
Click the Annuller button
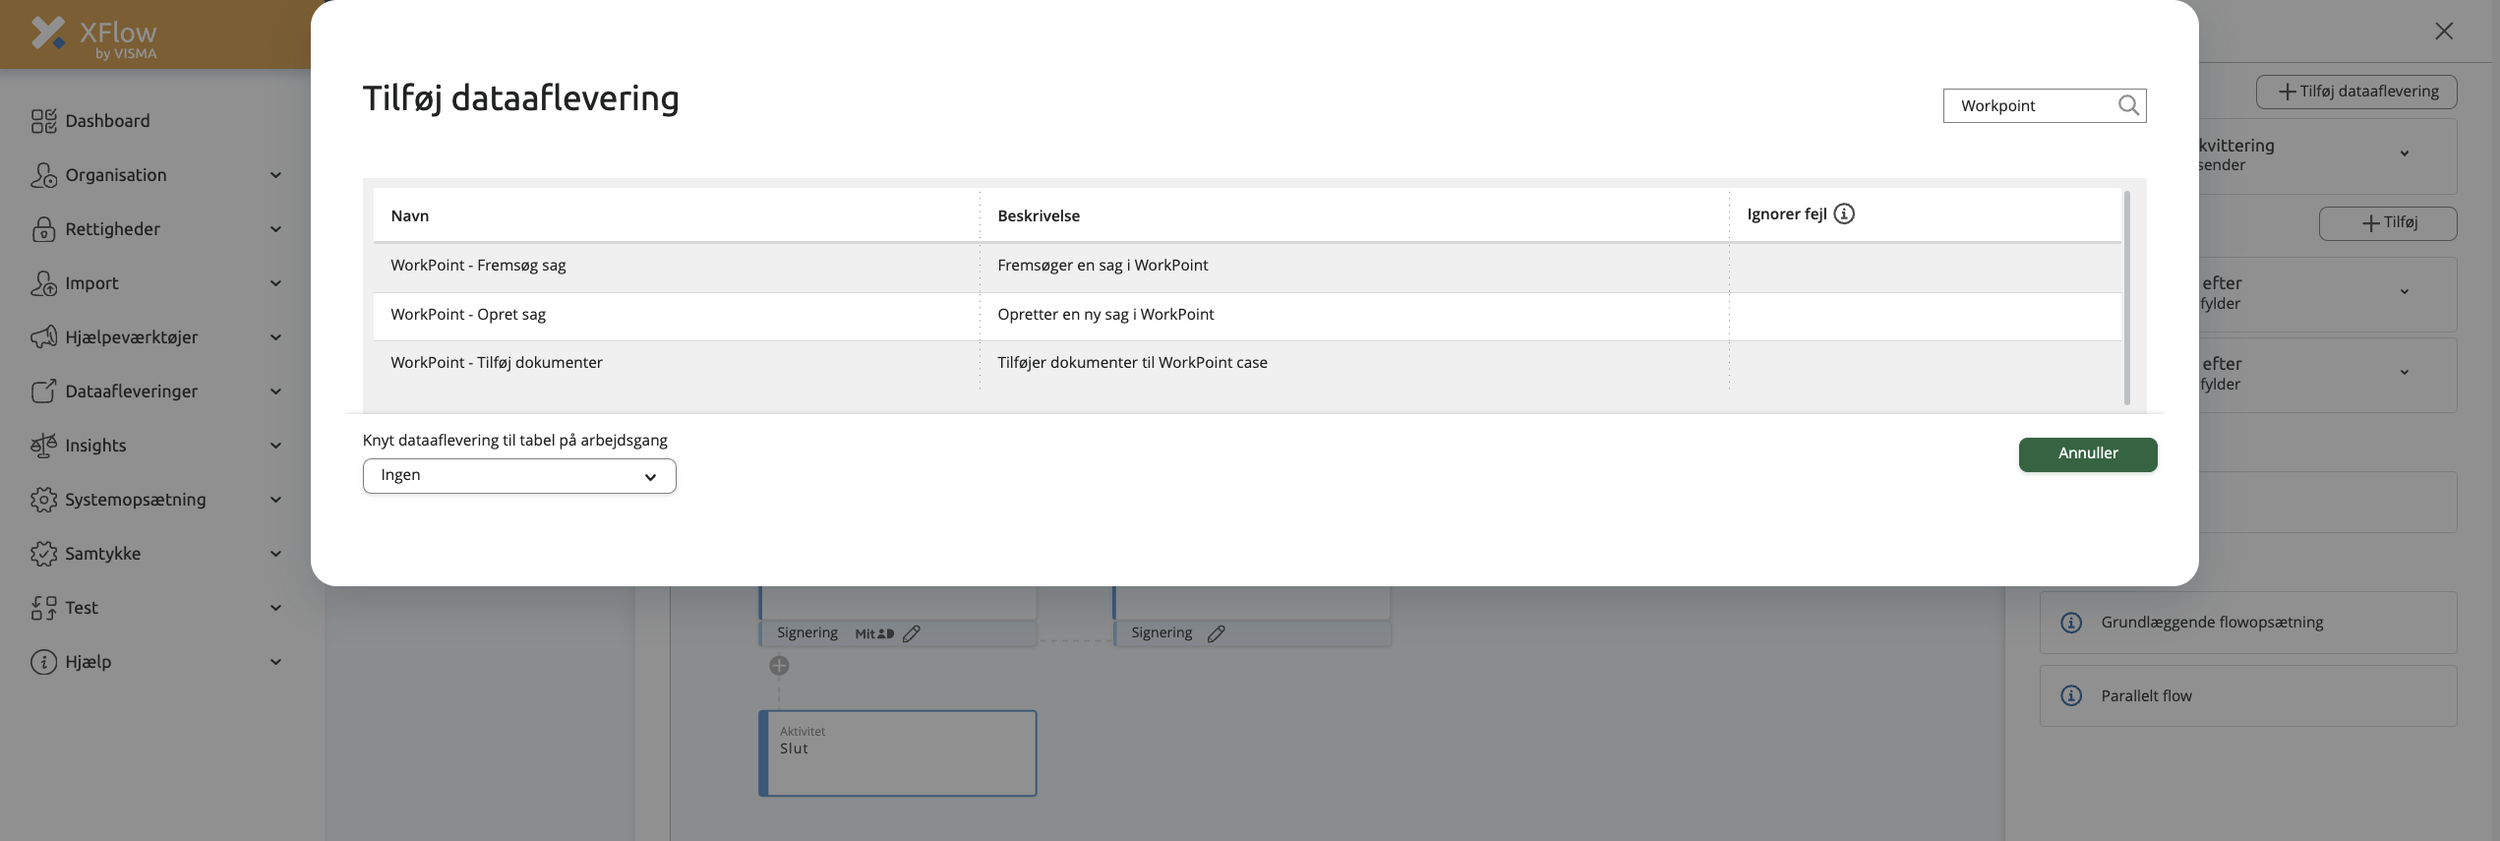2088,454
